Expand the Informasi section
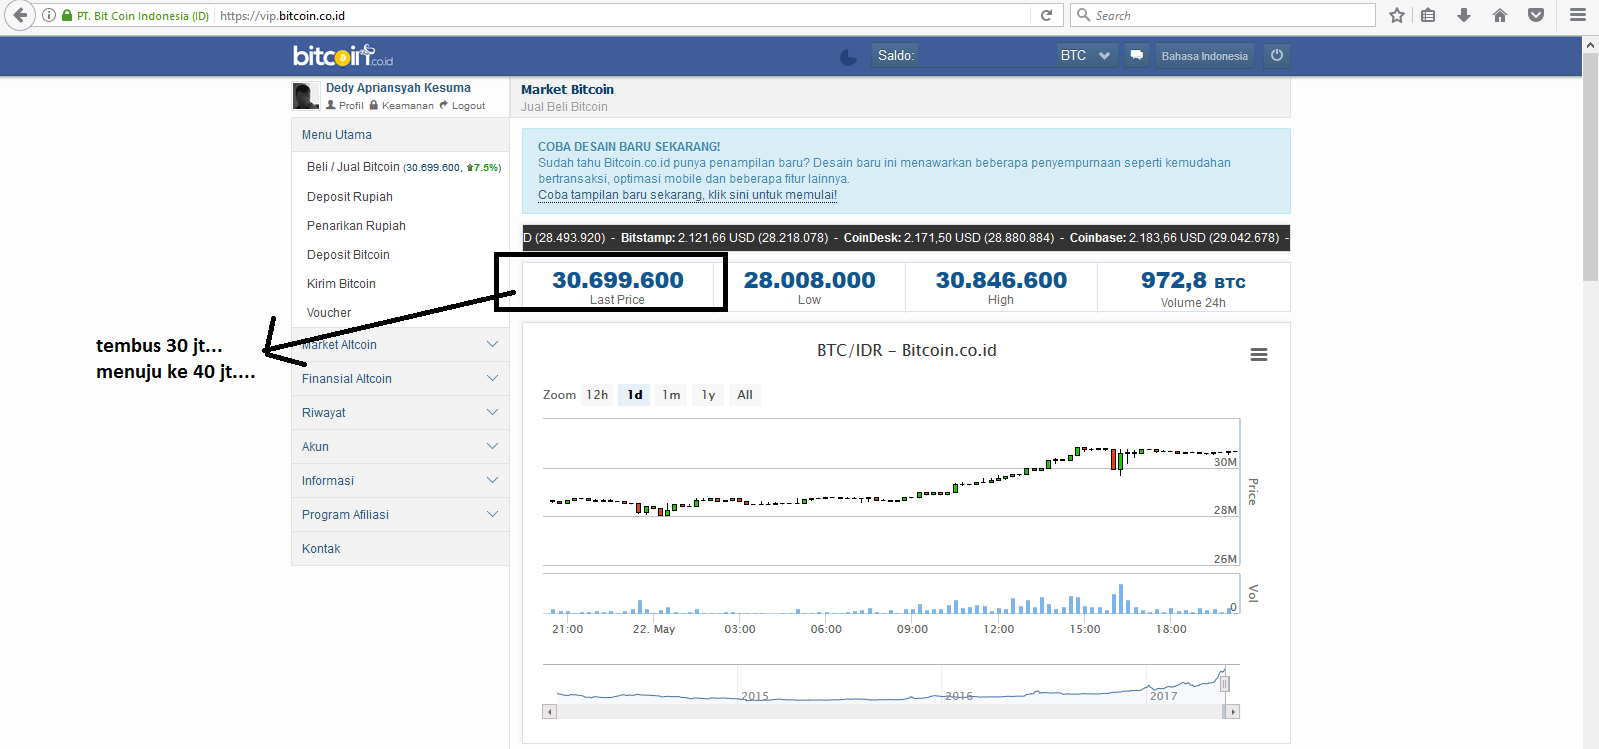 tap(400, 481)
